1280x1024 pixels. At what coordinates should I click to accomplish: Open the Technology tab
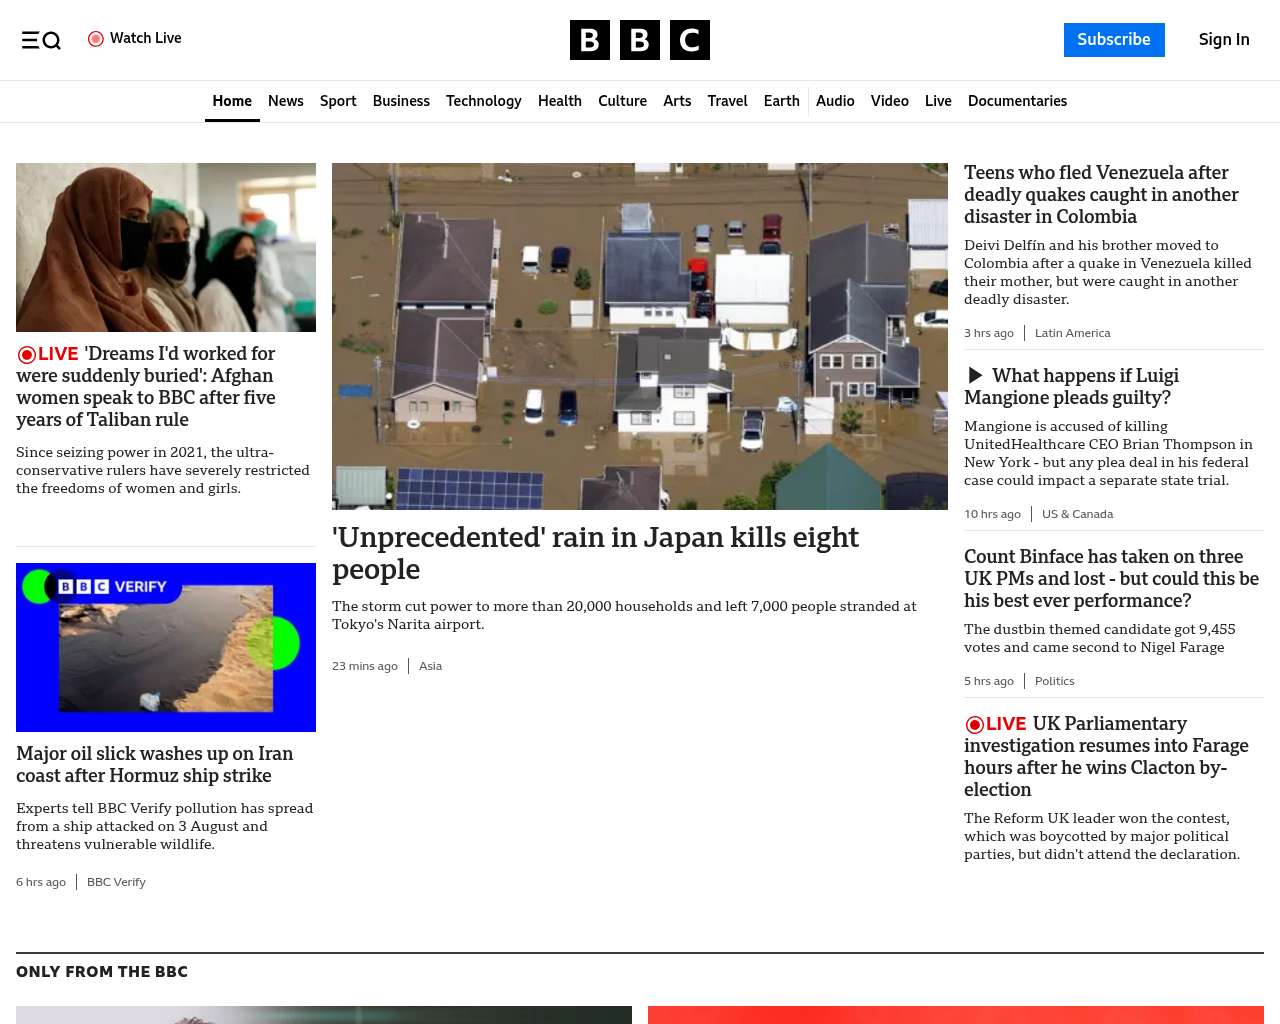(484, 101)
